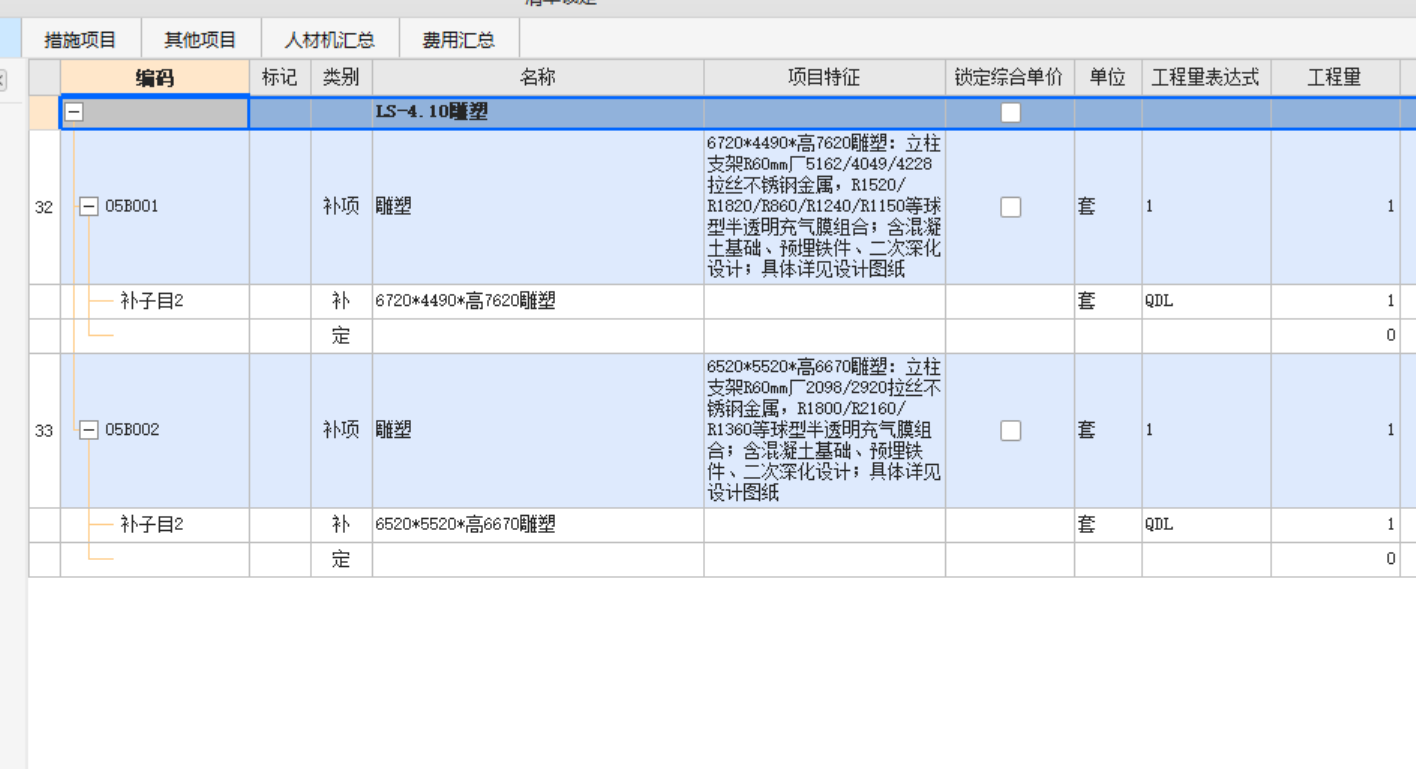Image resolution: width=1416 pixels, height=769 pixels.
Task: Click the 6520*5520*高6670雕塑 name cell
Action: 538,524
